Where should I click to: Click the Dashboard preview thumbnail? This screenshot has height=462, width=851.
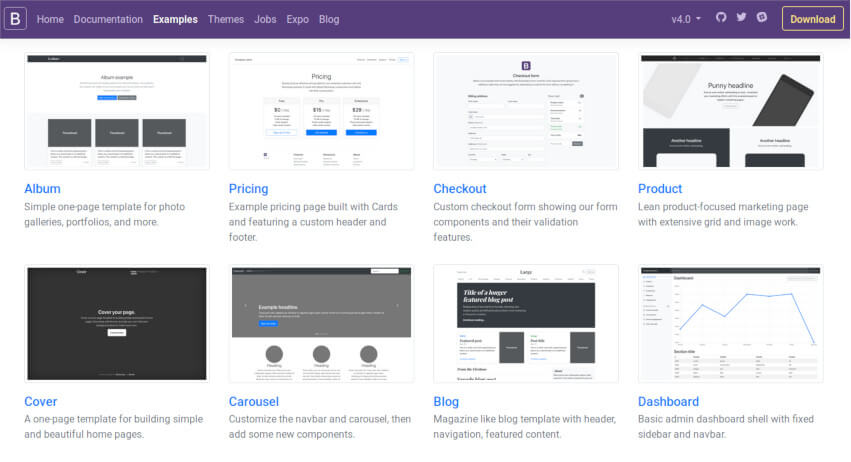731,324
